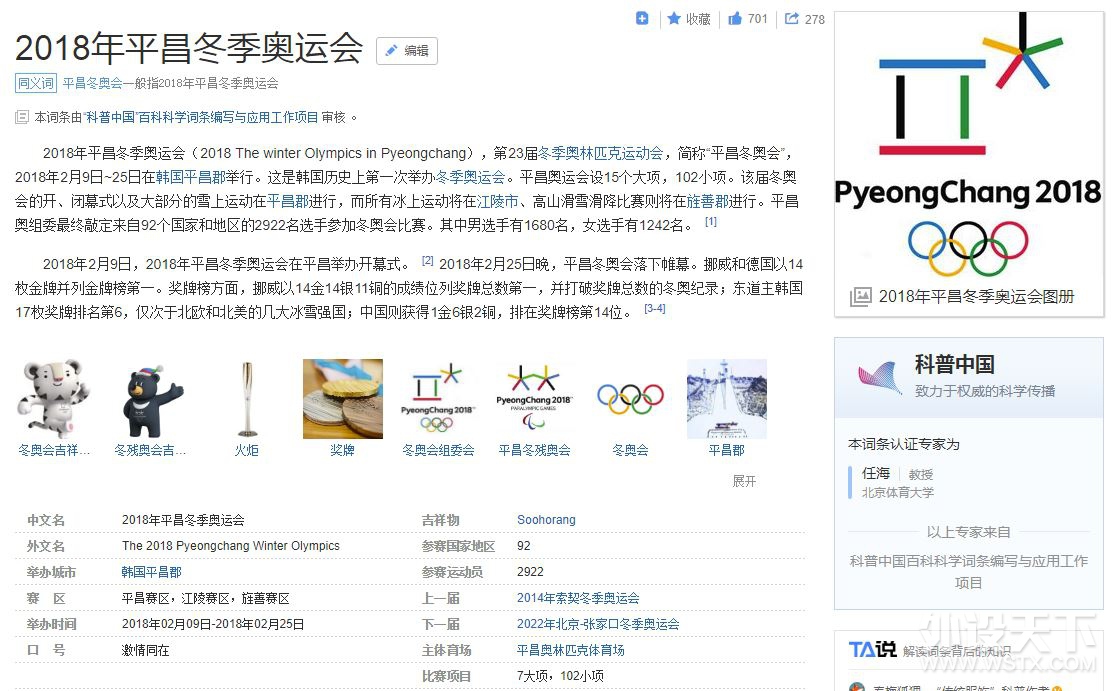The width and height of the screenshot is (1115, 691).
Task: Click the 收藏 star icon
Action: tap(673, 18)
